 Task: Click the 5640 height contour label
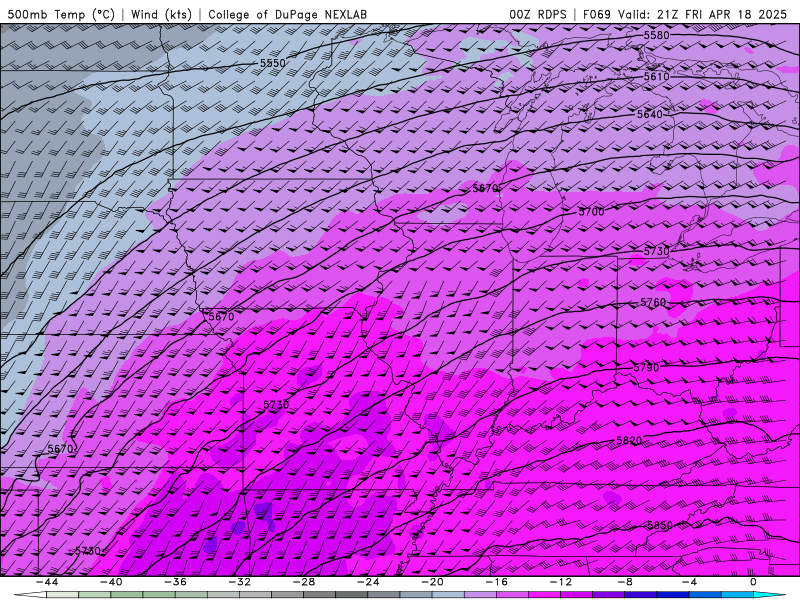point(649,114)
